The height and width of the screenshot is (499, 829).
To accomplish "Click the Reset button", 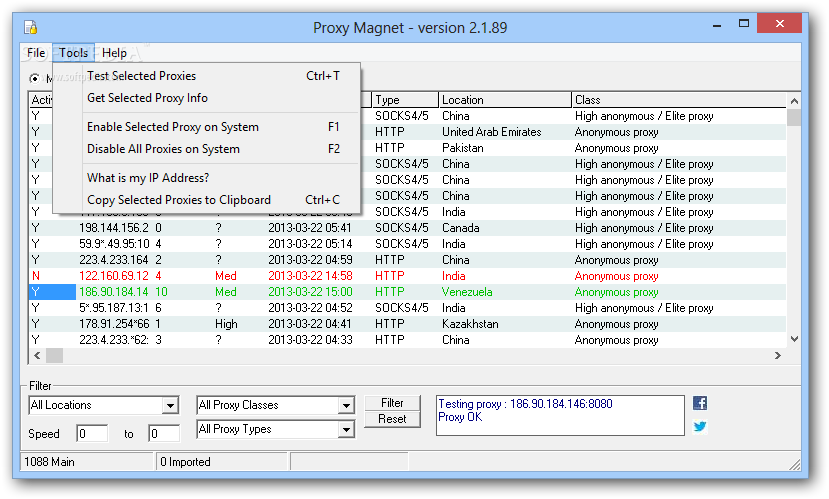I will pyautogui.click(x=392, y=419).
